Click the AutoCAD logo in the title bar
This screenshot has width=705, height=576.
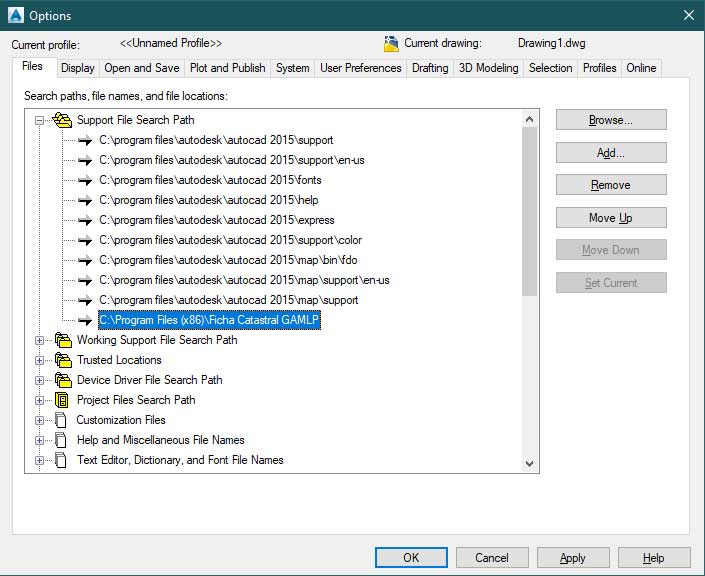click(16, 15)
